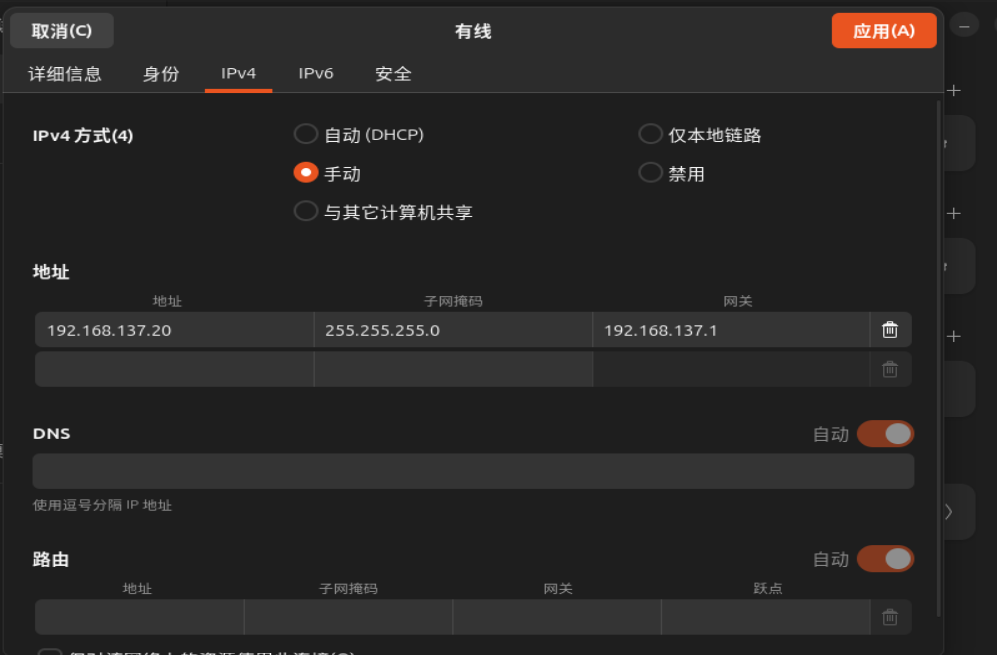Screen dimensions: 997x655
Task: Click the 192.168.137.20 address field
Action: (174, 329)
